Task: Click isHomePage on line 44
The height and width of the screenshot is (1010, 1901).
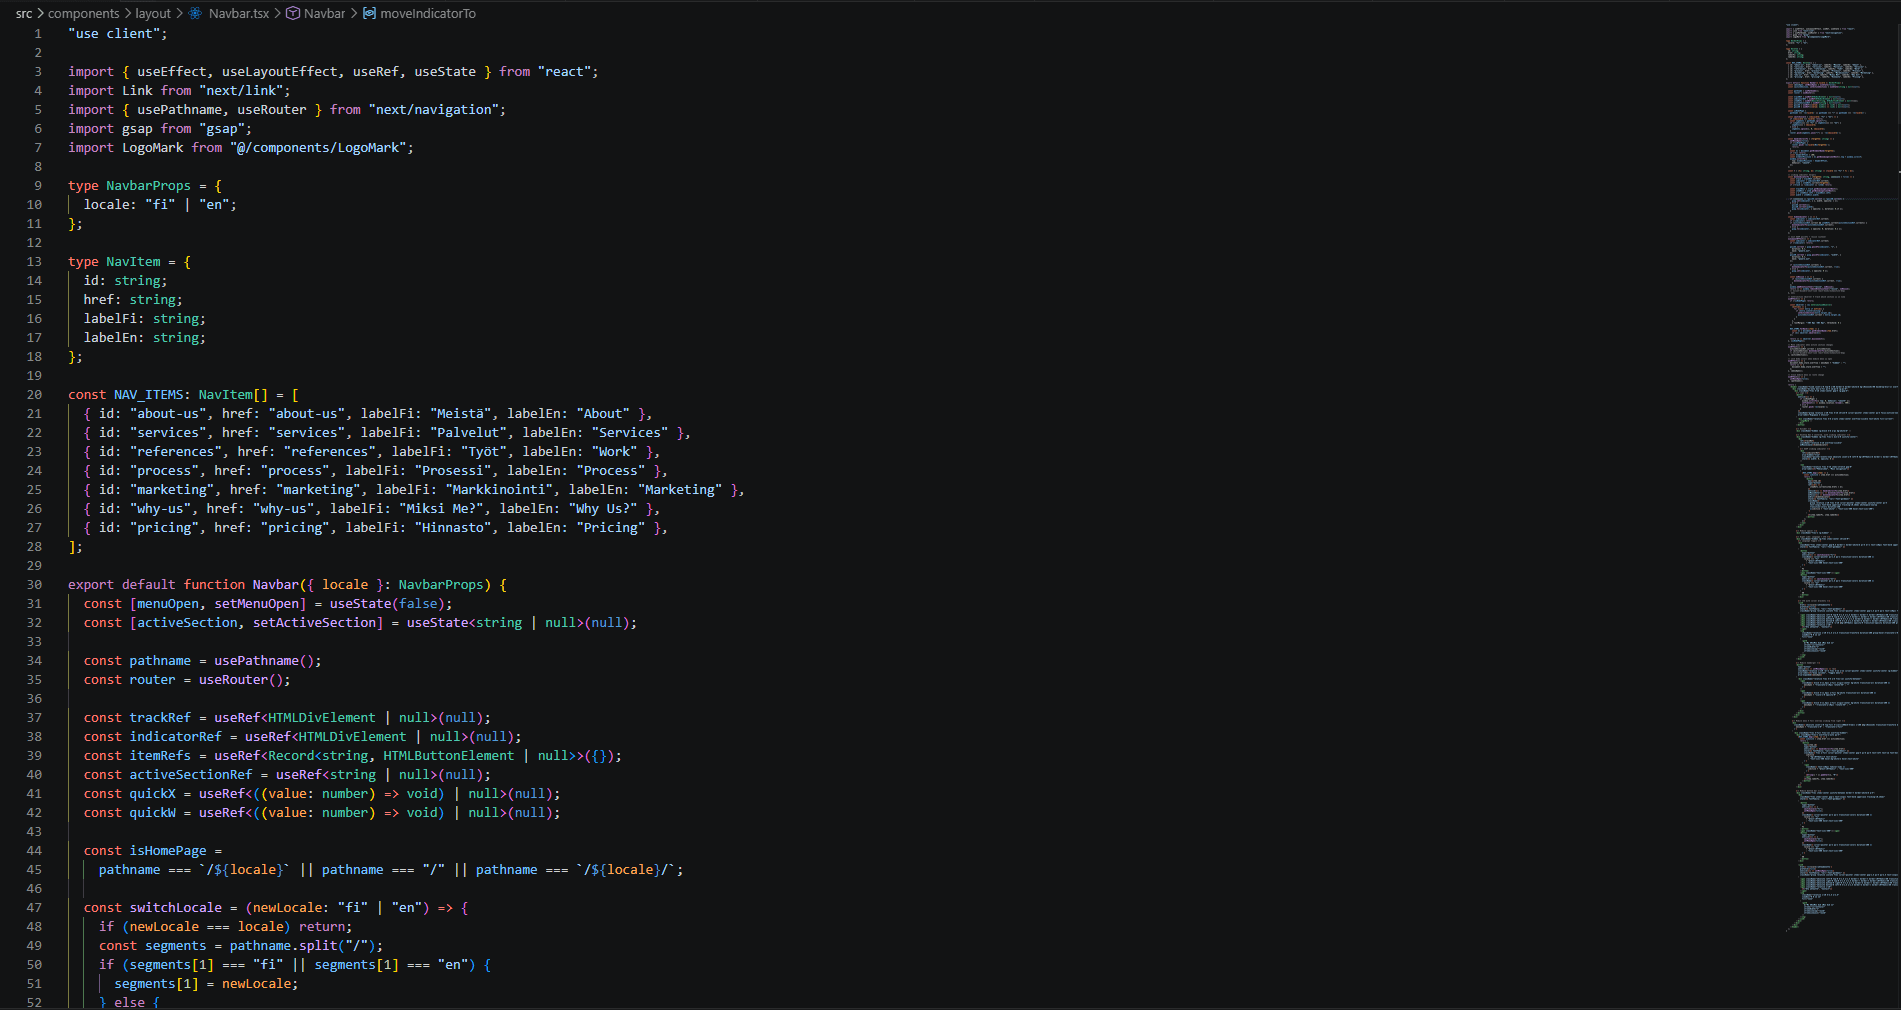Action: [x=168, y=851]
